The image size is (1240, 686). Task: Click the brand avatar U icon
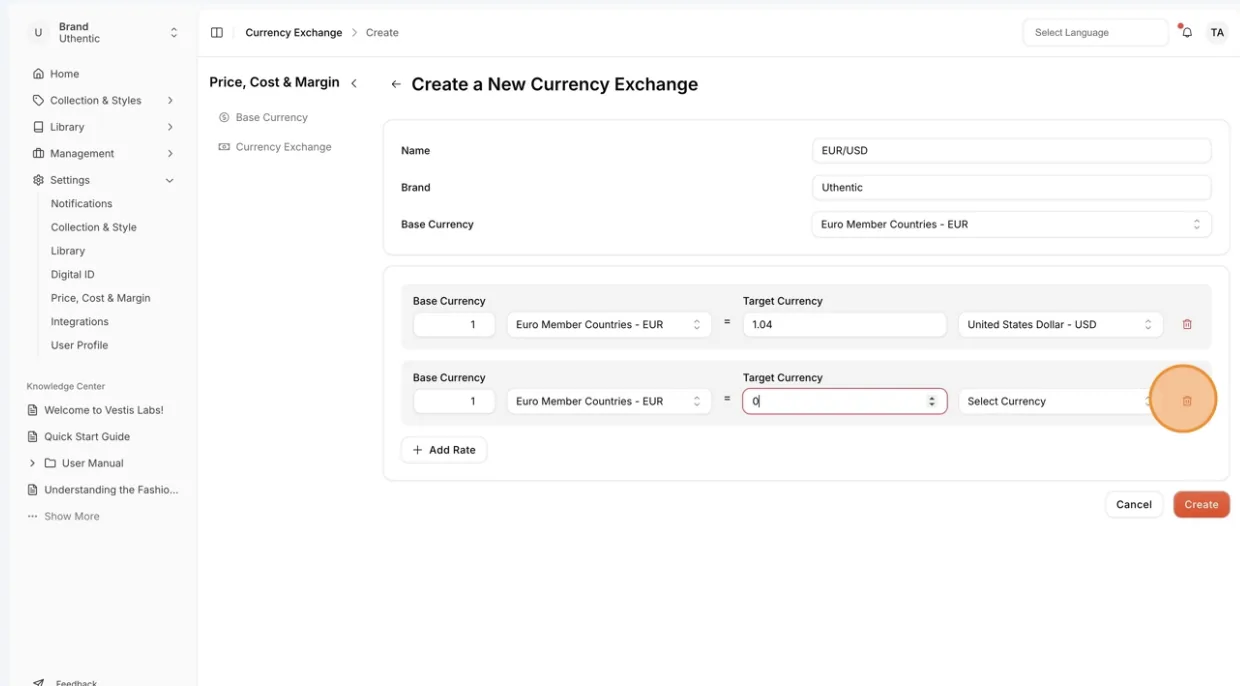click(x=38, y=33)
